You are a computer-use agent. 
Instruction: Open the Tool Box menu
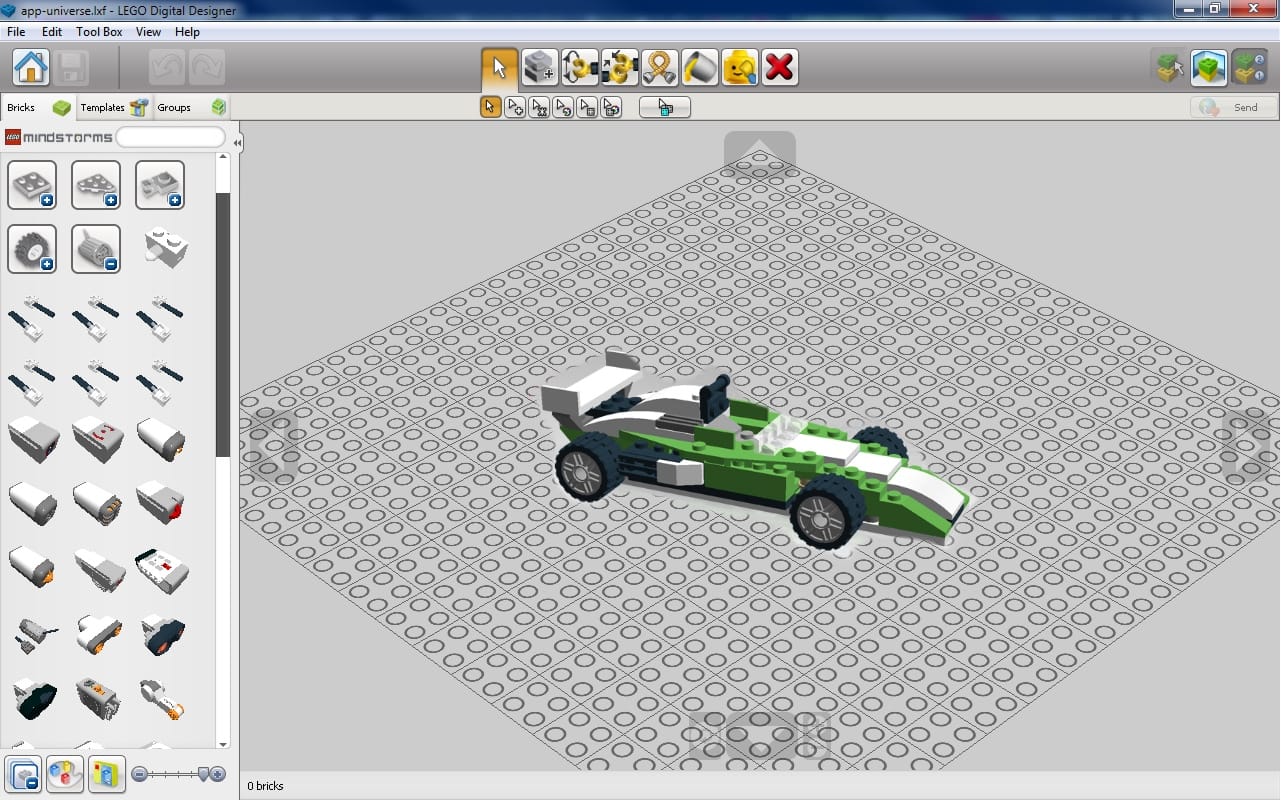tap(99, 32)
